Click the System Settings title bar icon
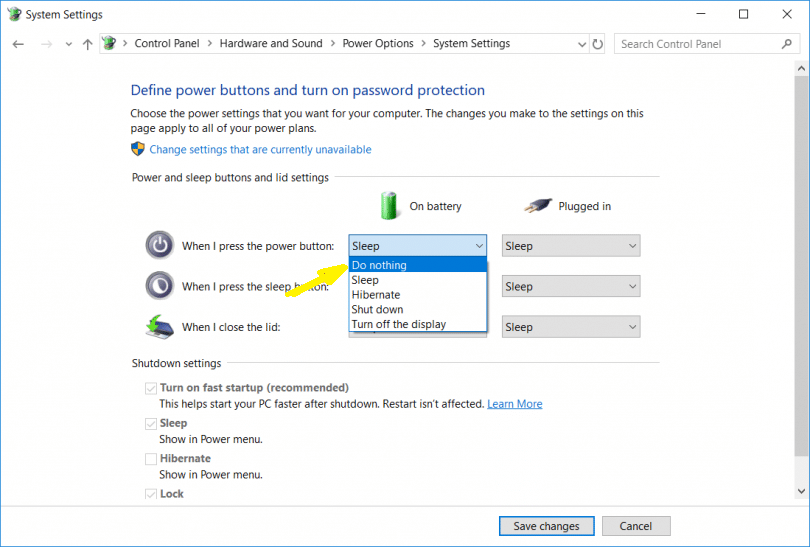810x547 pixels. click(14, 14)
